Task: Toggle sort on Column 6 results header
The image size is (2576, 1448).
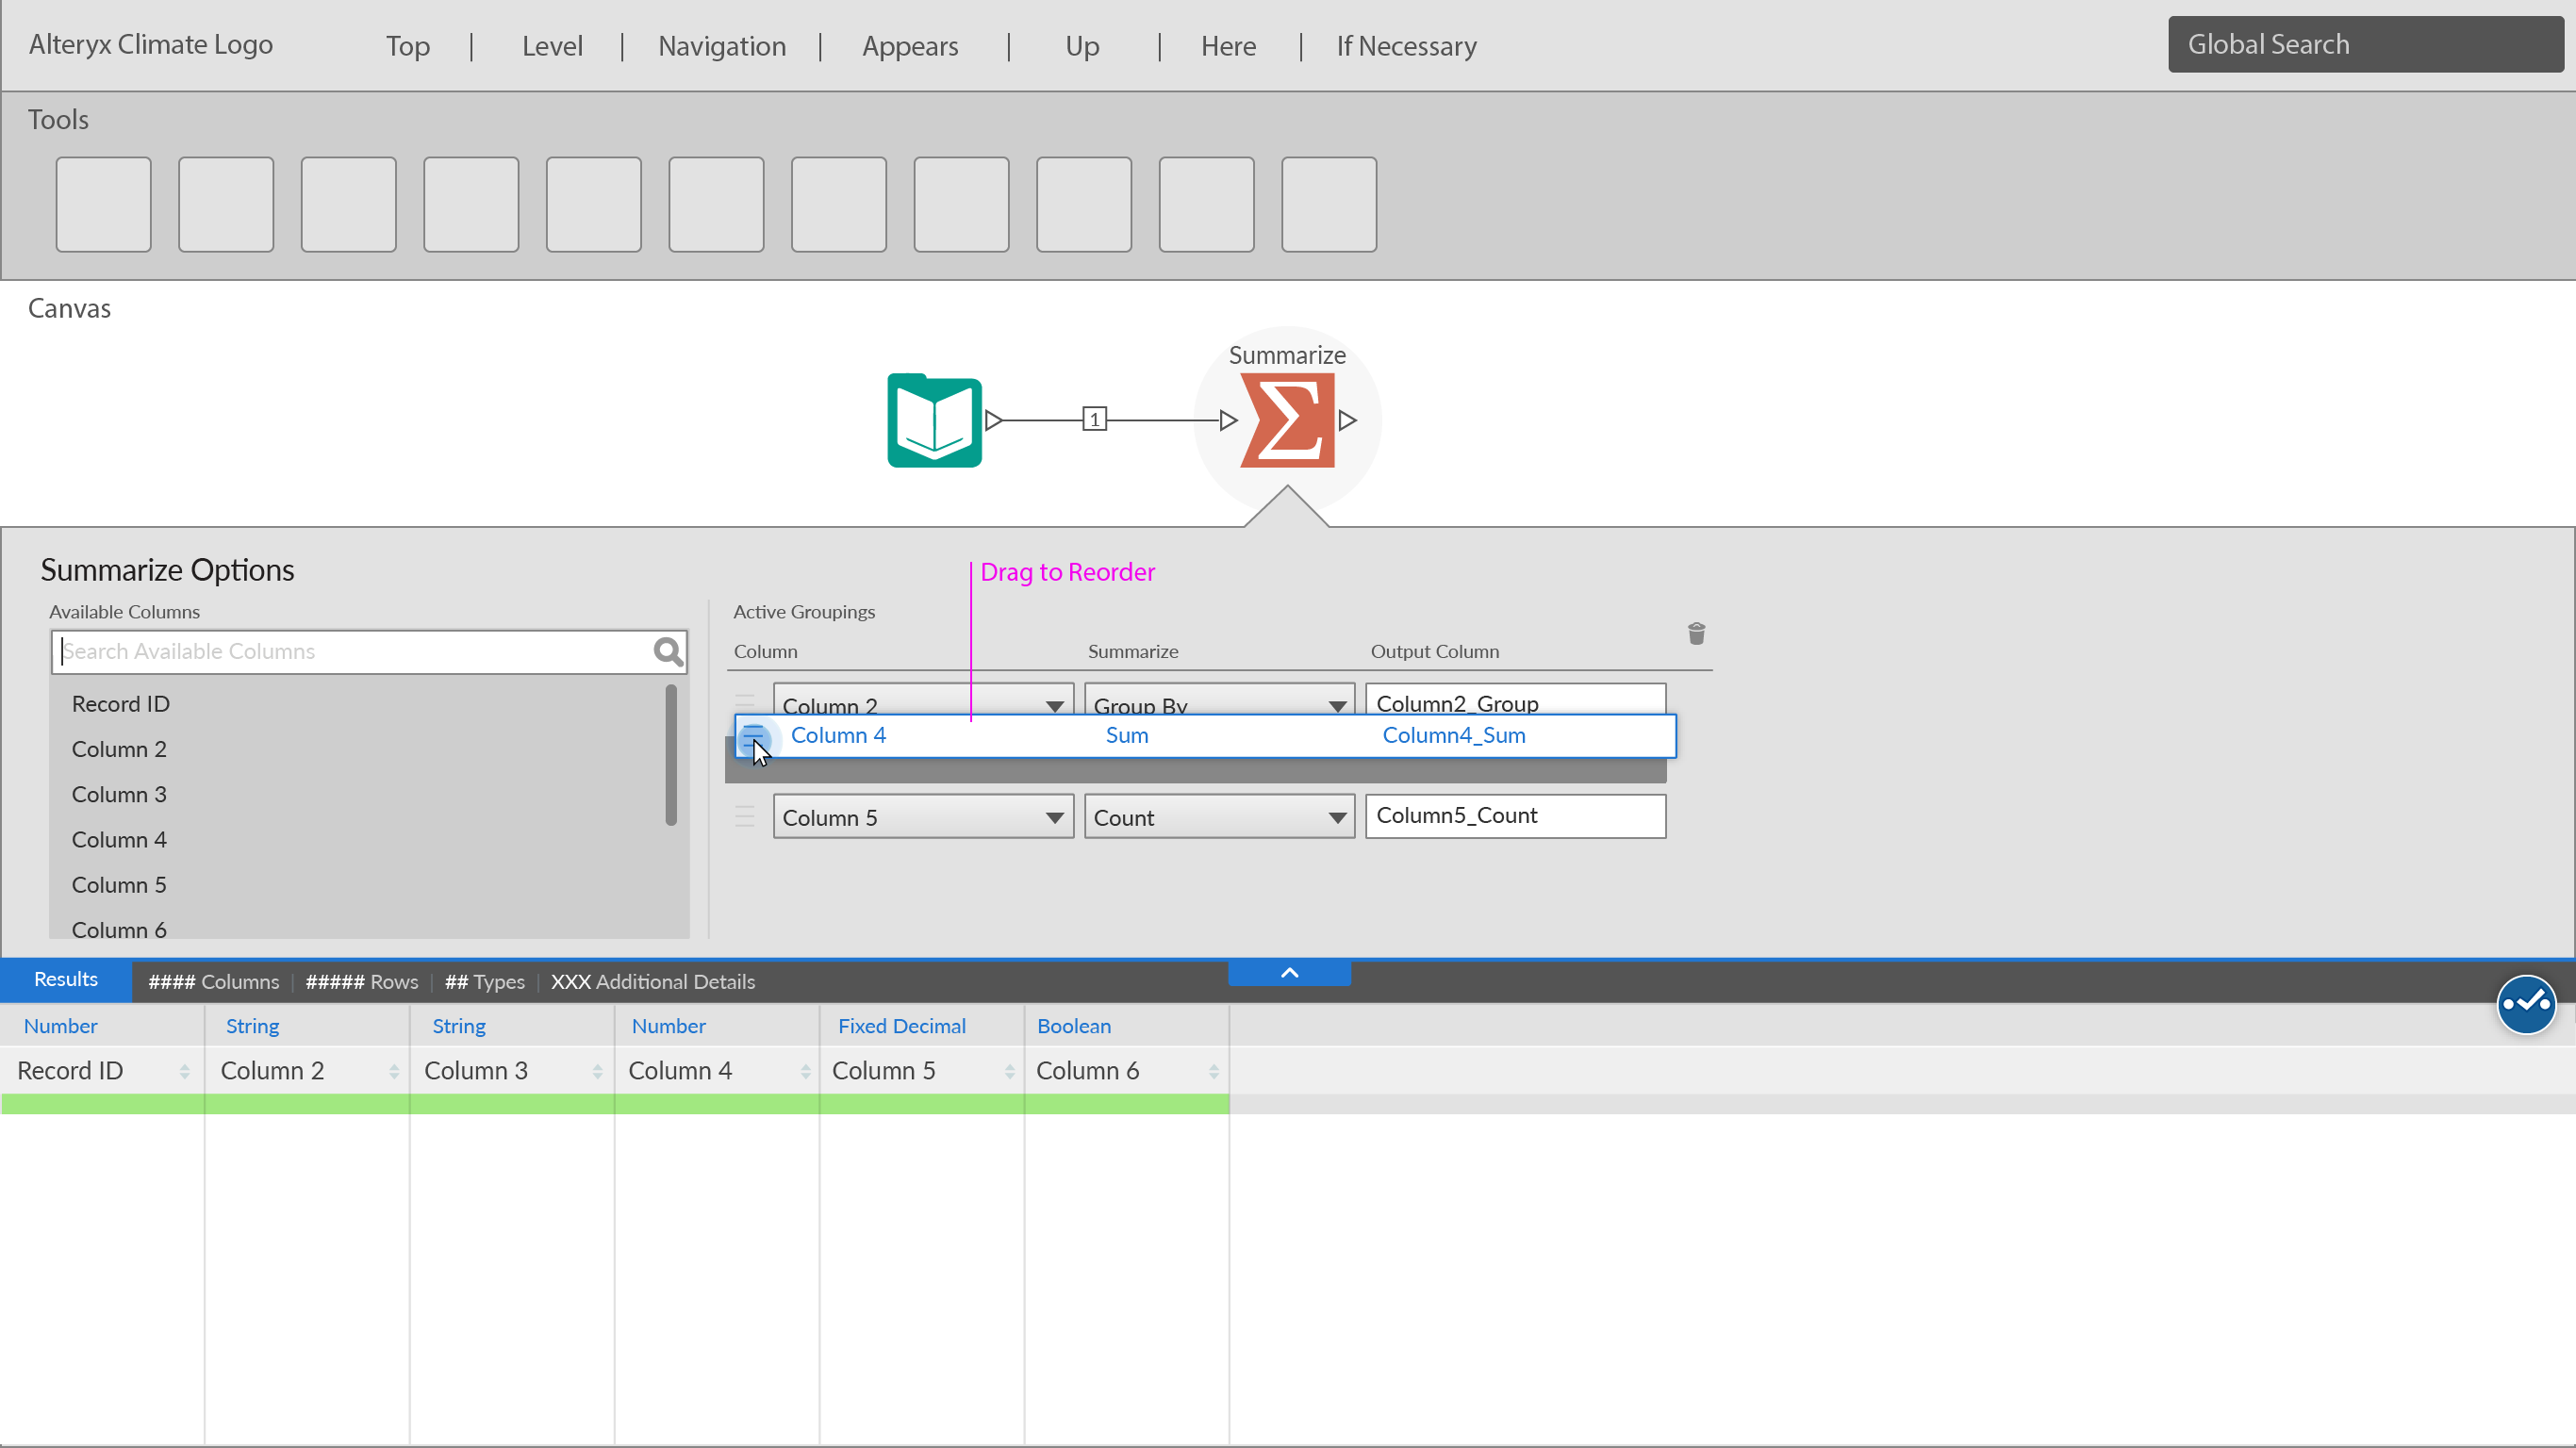Action: pos(1213,1071)
